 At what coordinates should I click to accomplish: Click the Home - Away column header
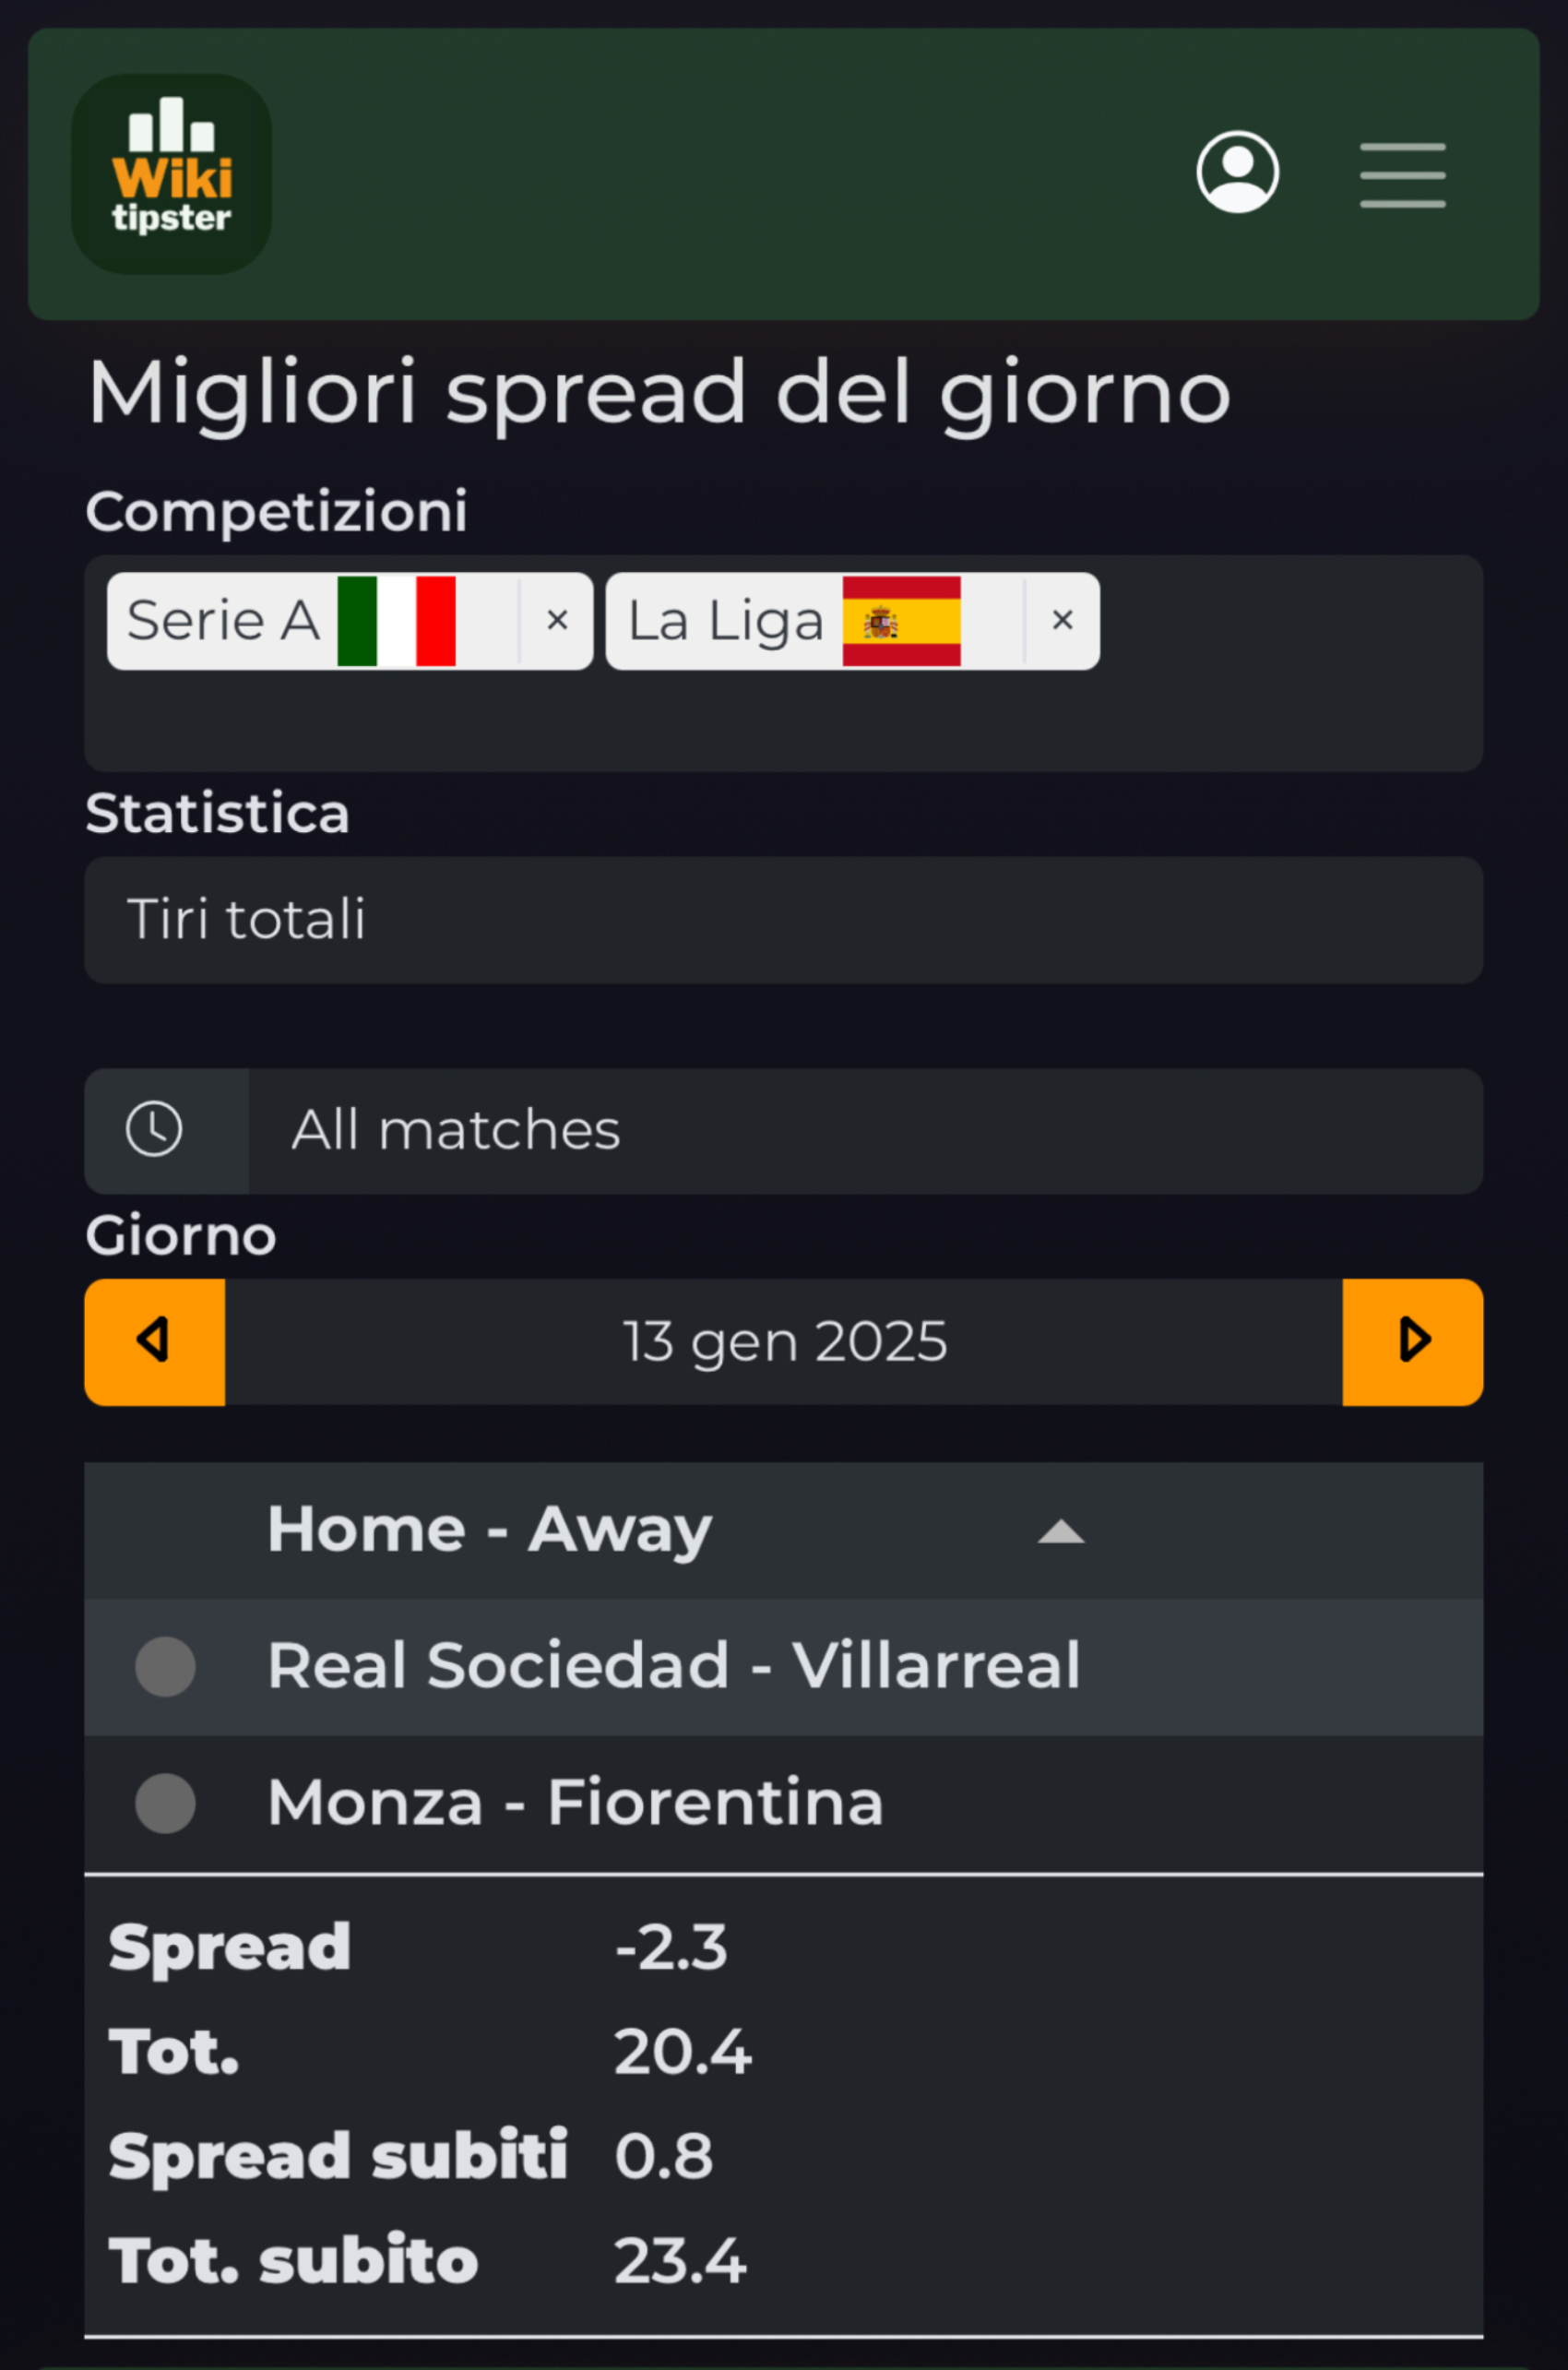(489, 1530)
